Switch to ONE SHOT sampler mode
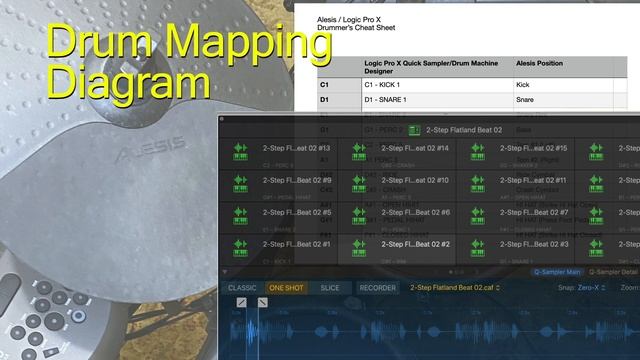 coord(286,288)
